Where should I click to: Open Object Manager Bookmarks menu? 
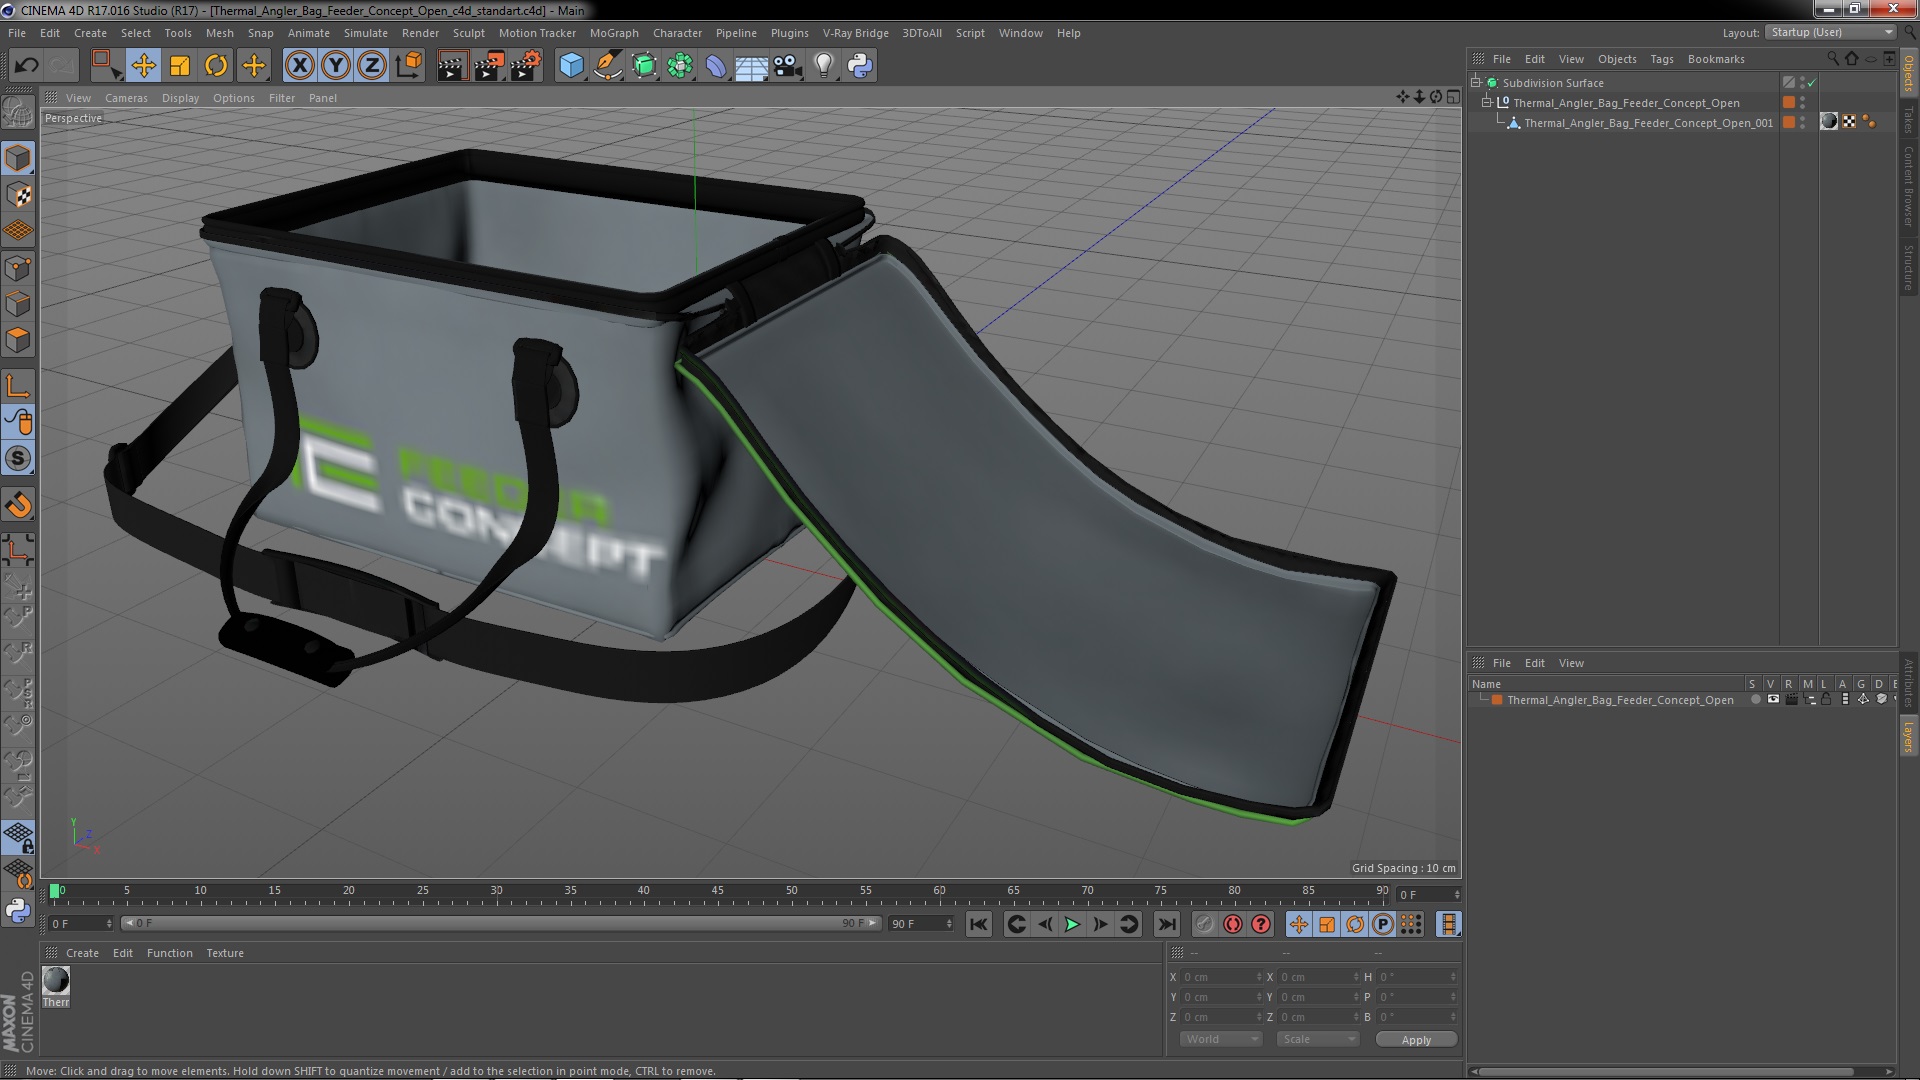click(x=1716, y=59)
